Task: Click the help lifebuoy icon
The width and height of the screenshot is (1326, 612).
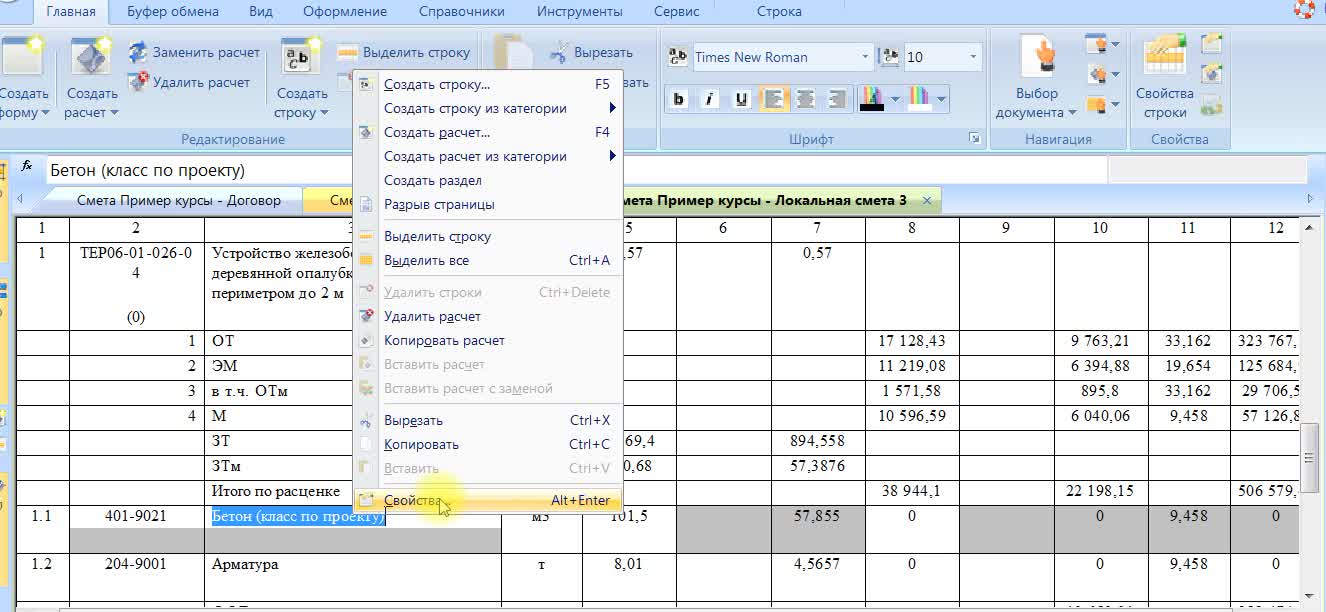Action: pos(1305,10)
